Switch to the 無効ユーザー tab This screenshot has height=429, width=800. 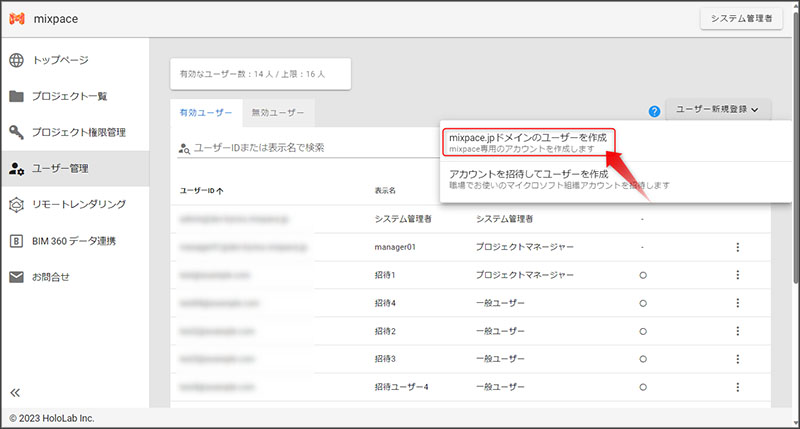point(279,112)
